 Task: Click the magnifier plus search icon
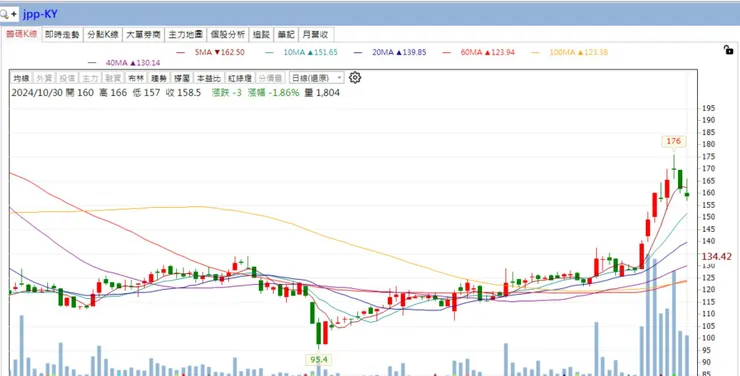tap(8, 14)
